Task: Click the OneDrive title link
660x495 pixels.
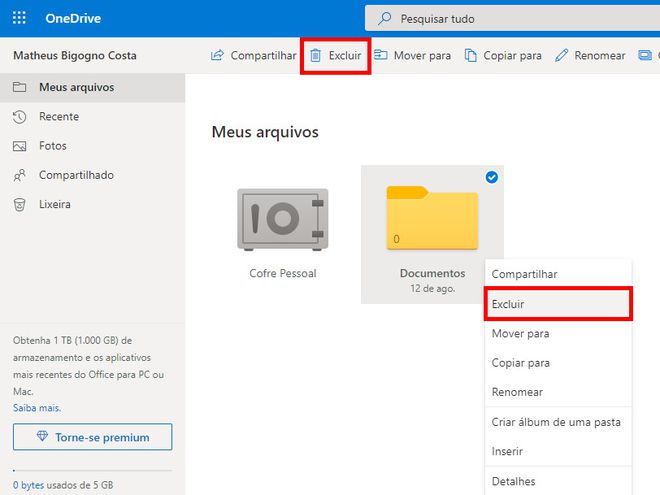Action: (x=73, y=19)
